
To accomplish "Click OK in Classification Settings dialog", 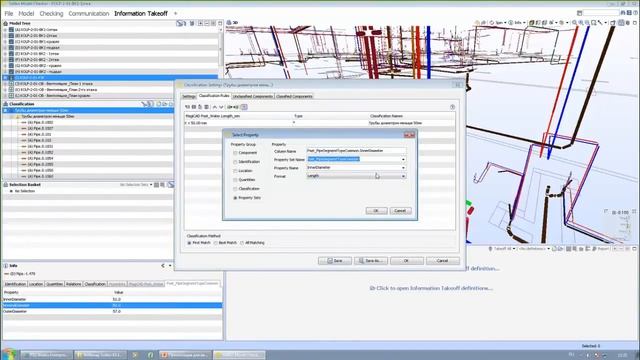I will click(x=407, y=260).
